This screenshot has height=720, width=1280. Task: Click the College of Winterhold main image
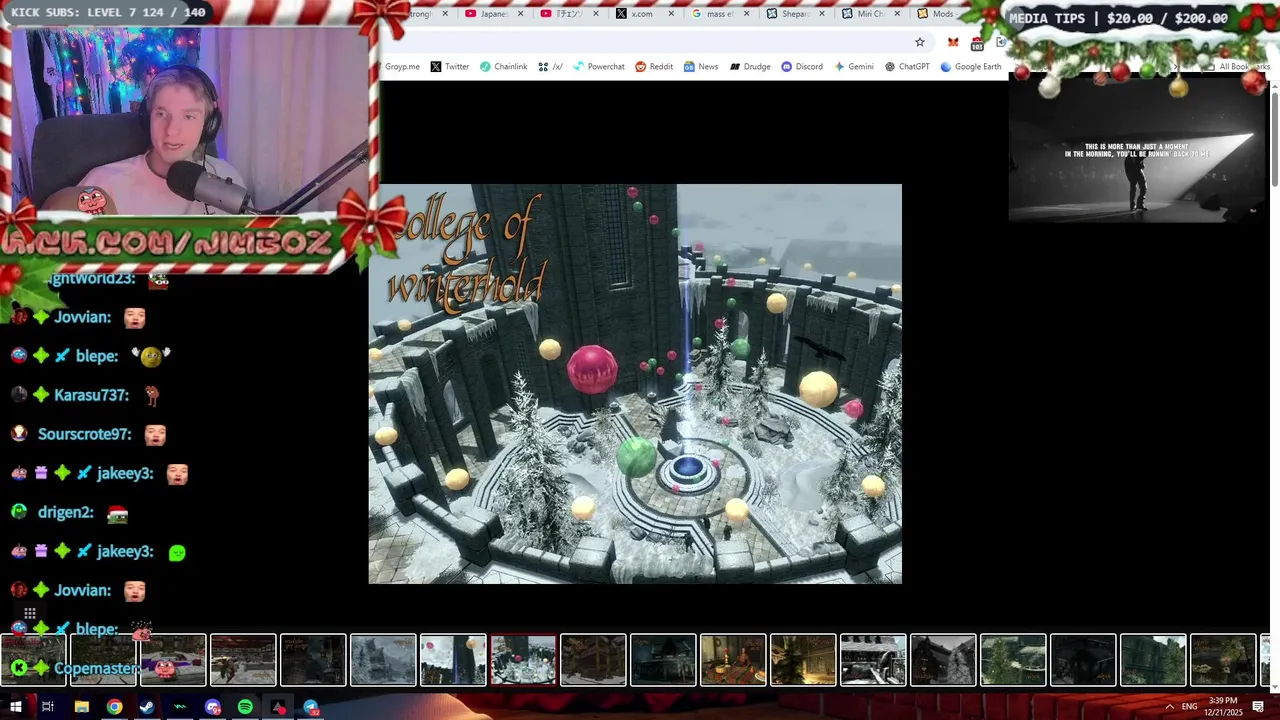pos(635,384)
